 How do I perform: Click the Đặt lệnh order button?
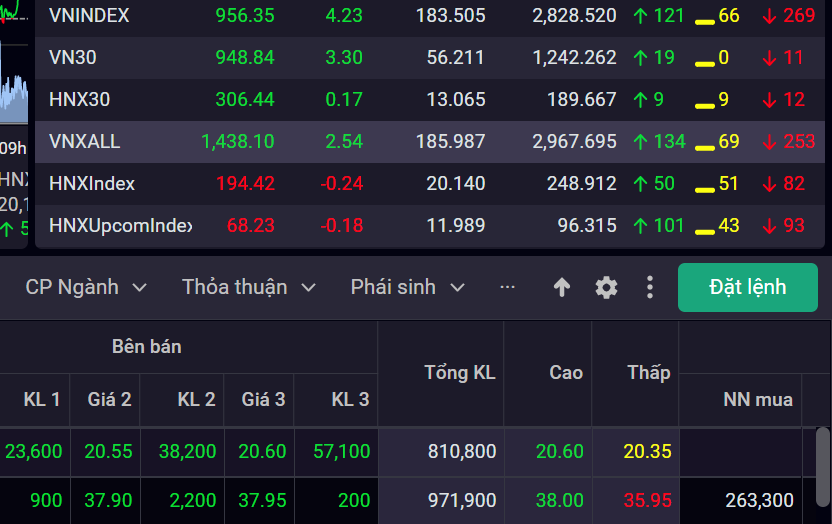coord(748,287)
